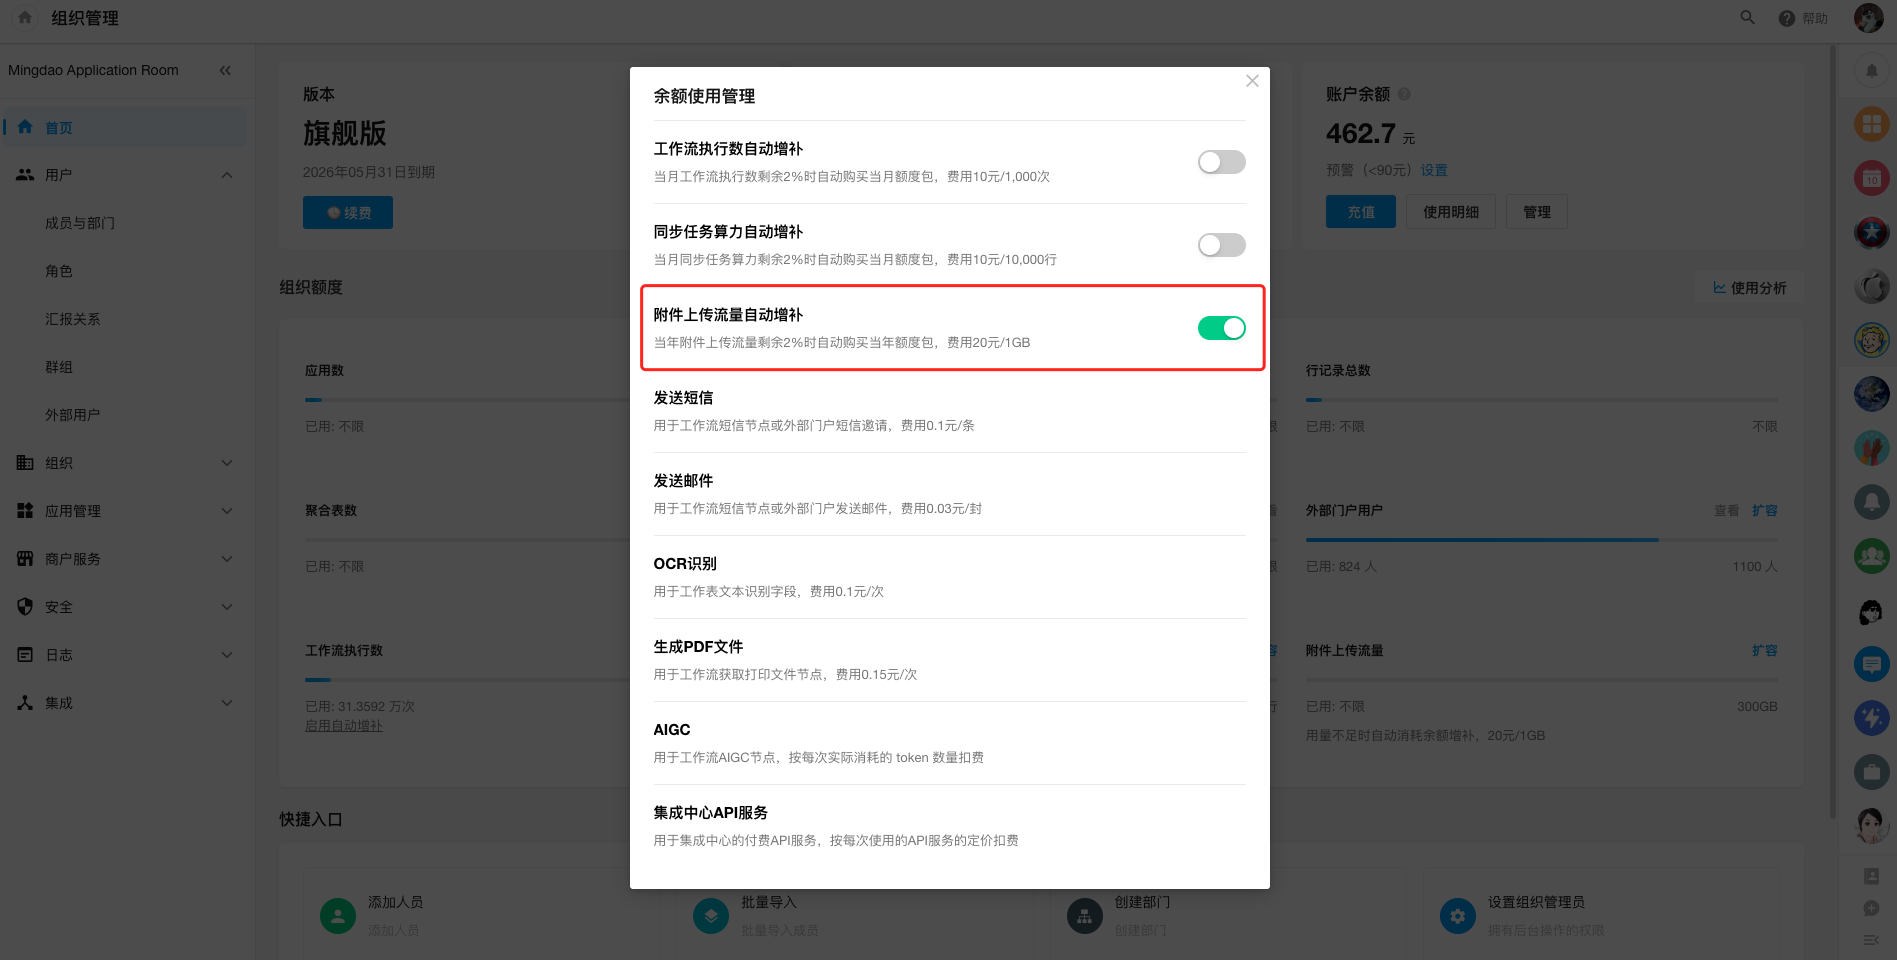This screenshot has height=960, width=1897.
Task: Expand the 组织 section
Action: click(227, 463)
